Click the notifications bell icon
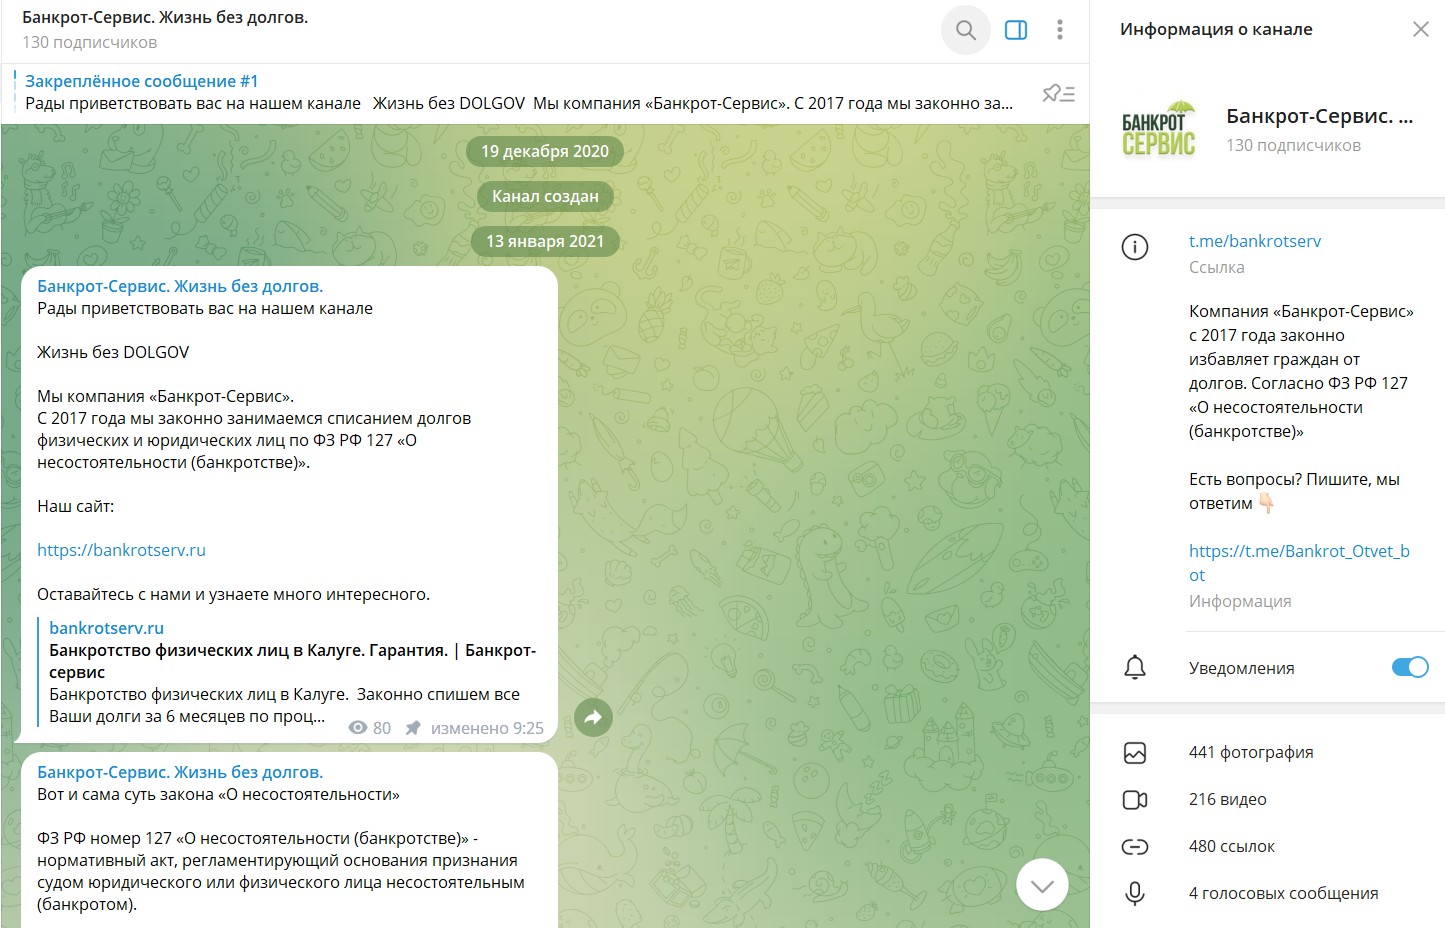 click(1135, 668)
